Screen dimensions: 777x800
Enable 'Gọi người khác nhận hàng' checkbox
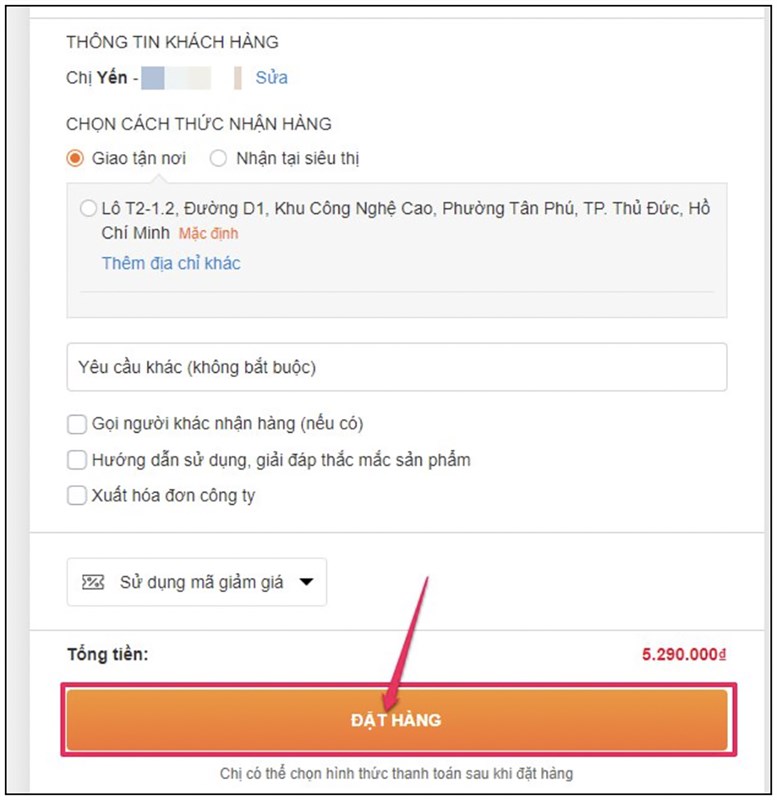[x=77, y=424]
